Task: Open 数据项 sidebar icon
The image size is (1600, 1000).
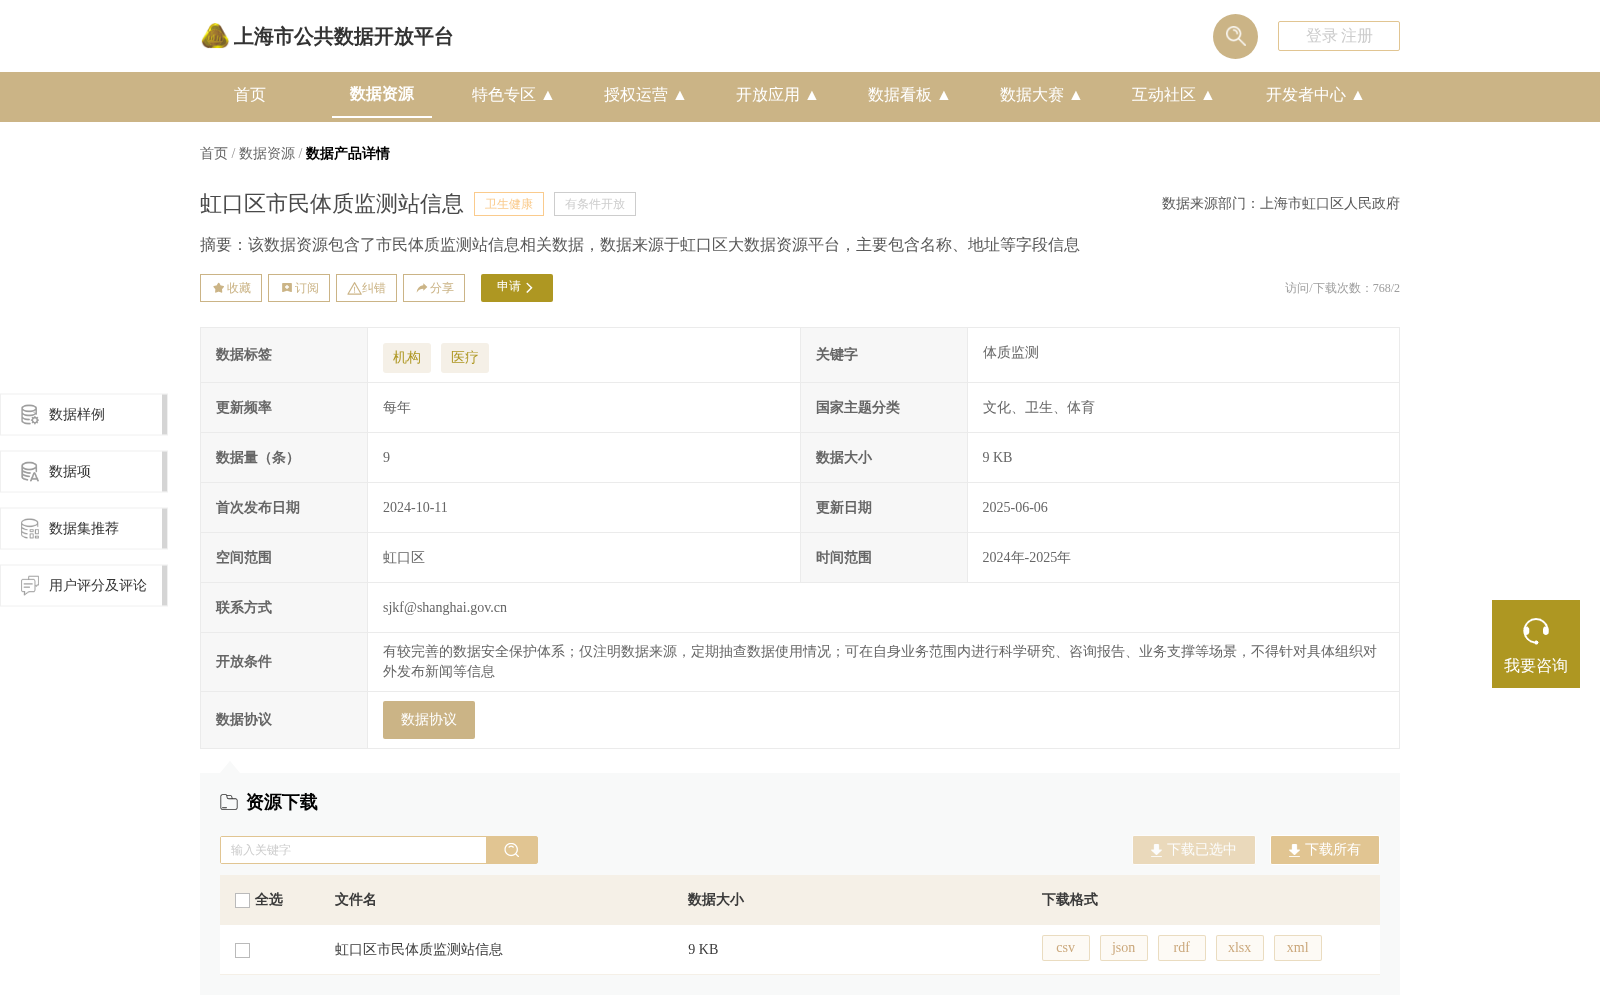Action: click(30, 471)
